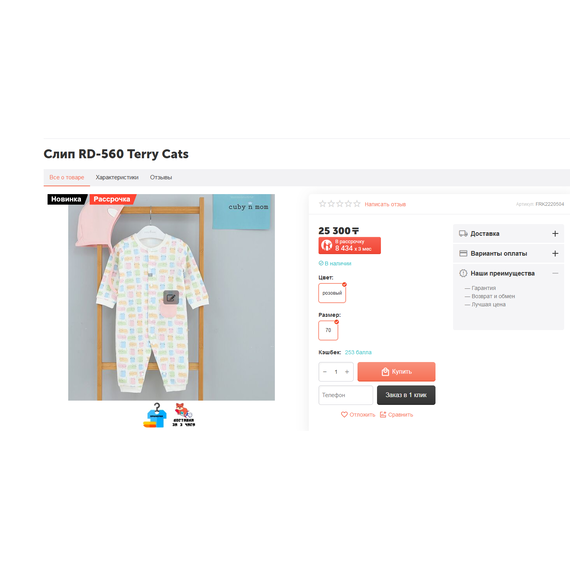The height and width of the screenshot is (570, 570).
Task: Click the card icon beside Варианты оплаты
Action: 463,253
